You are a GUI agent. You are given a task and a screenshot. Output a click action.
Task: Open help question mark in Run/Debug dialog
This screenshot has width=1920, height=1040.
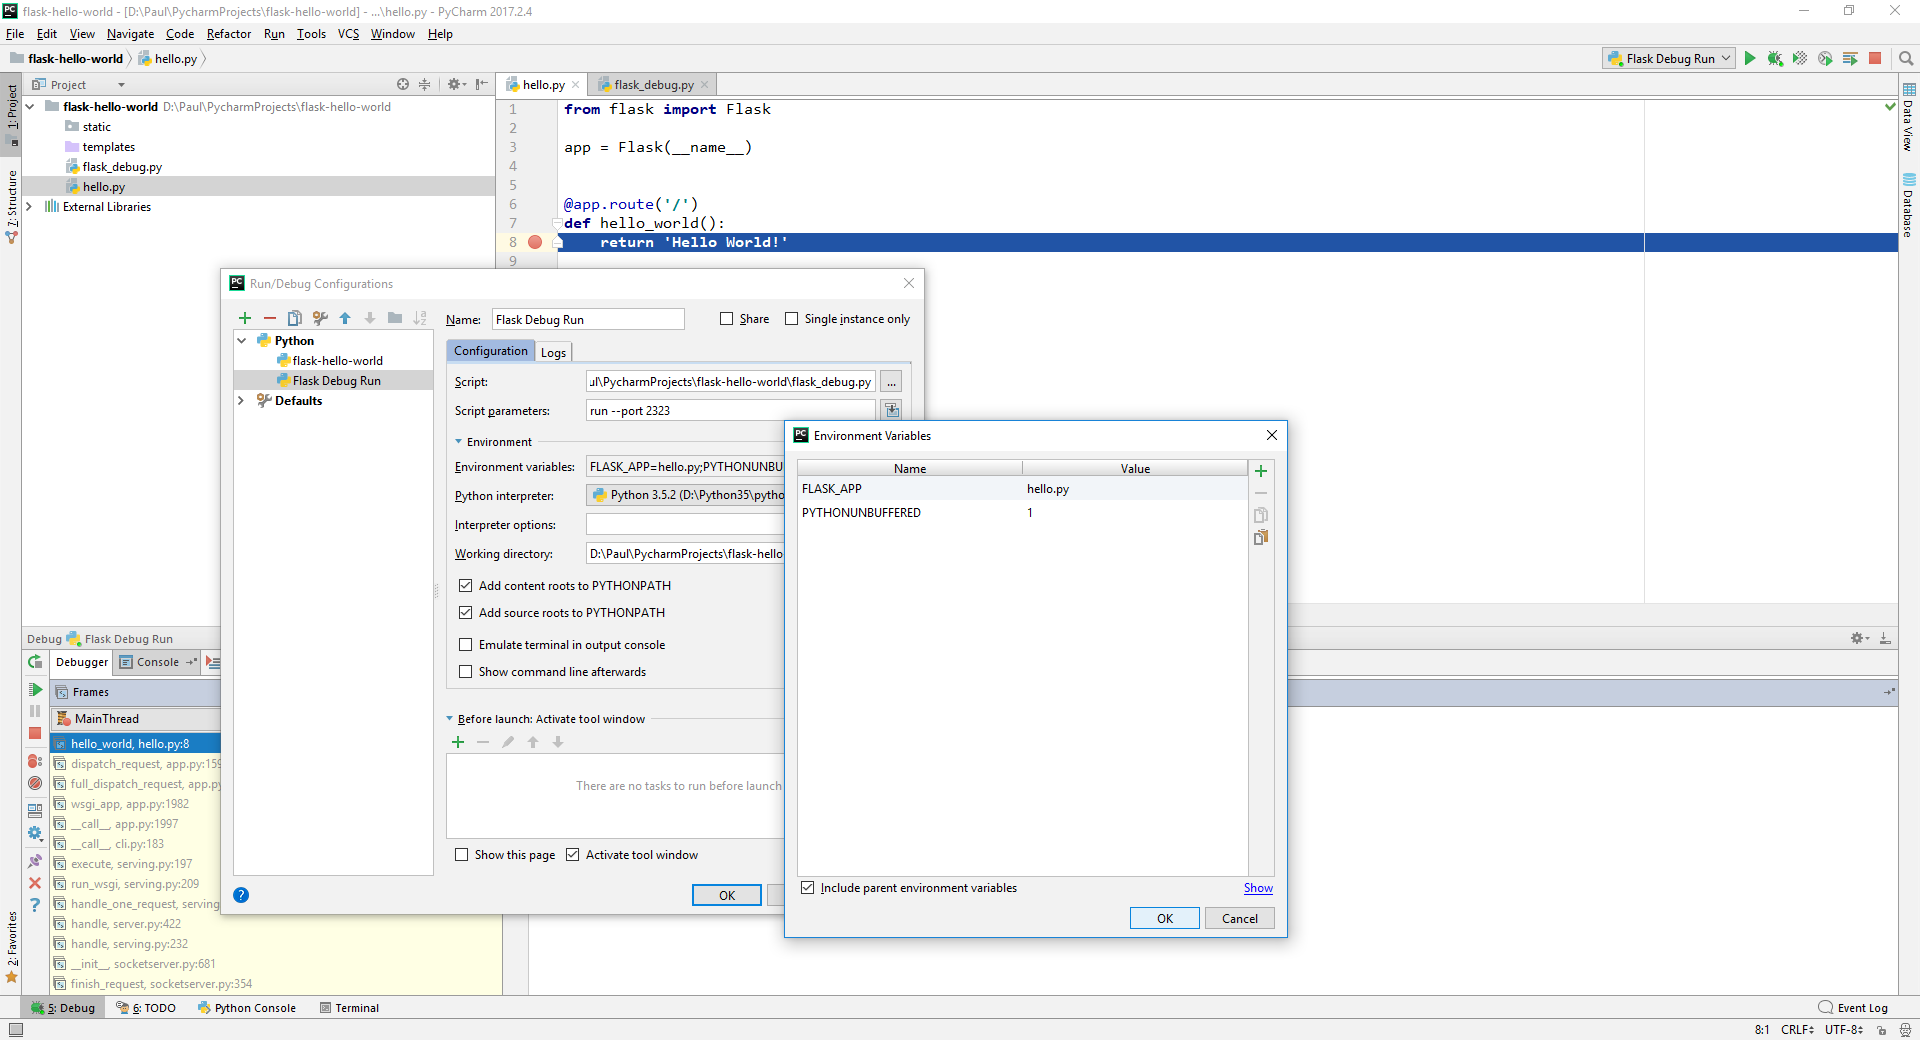(x=241, y=895)
